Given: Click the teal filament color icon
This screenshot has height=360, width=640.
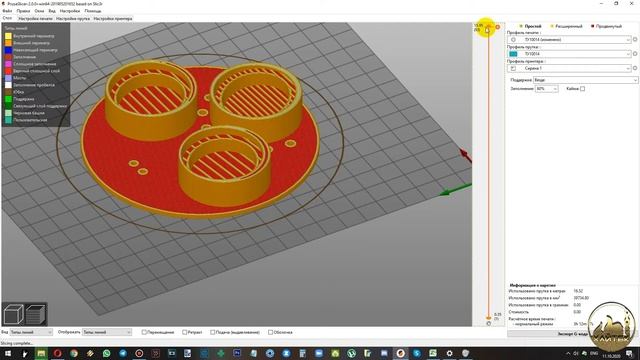Looking at the screenshot, I should [x=513, y=54].
